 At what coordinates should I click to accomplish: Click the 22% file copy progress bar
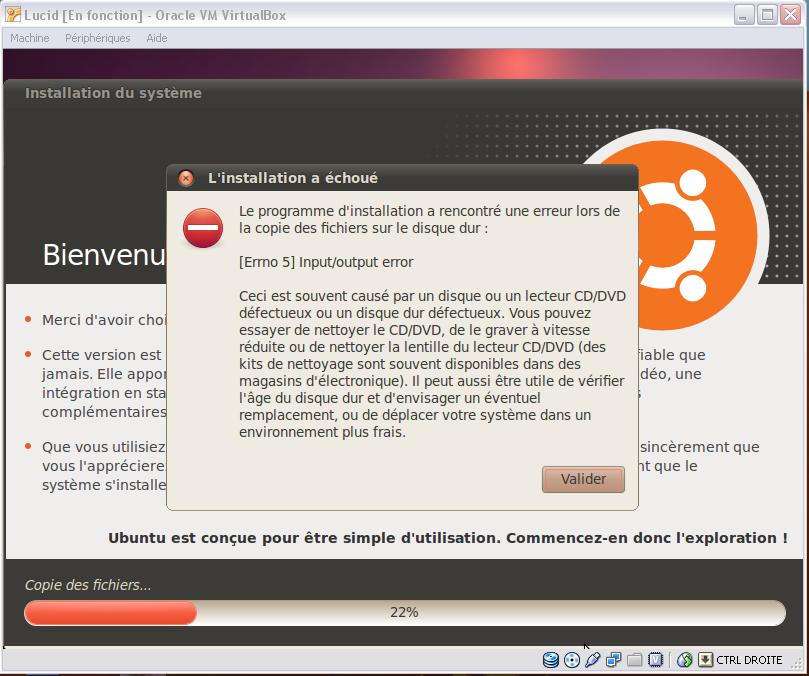click(404, 613)
